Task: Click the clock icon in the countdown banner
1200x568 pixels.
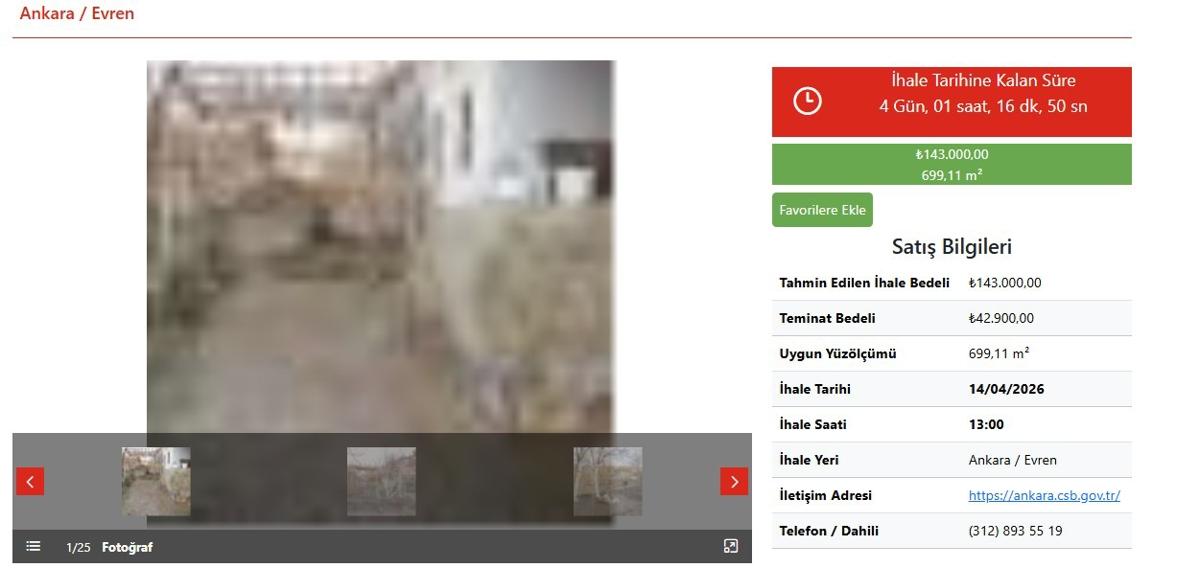Action: coord(807,101)
